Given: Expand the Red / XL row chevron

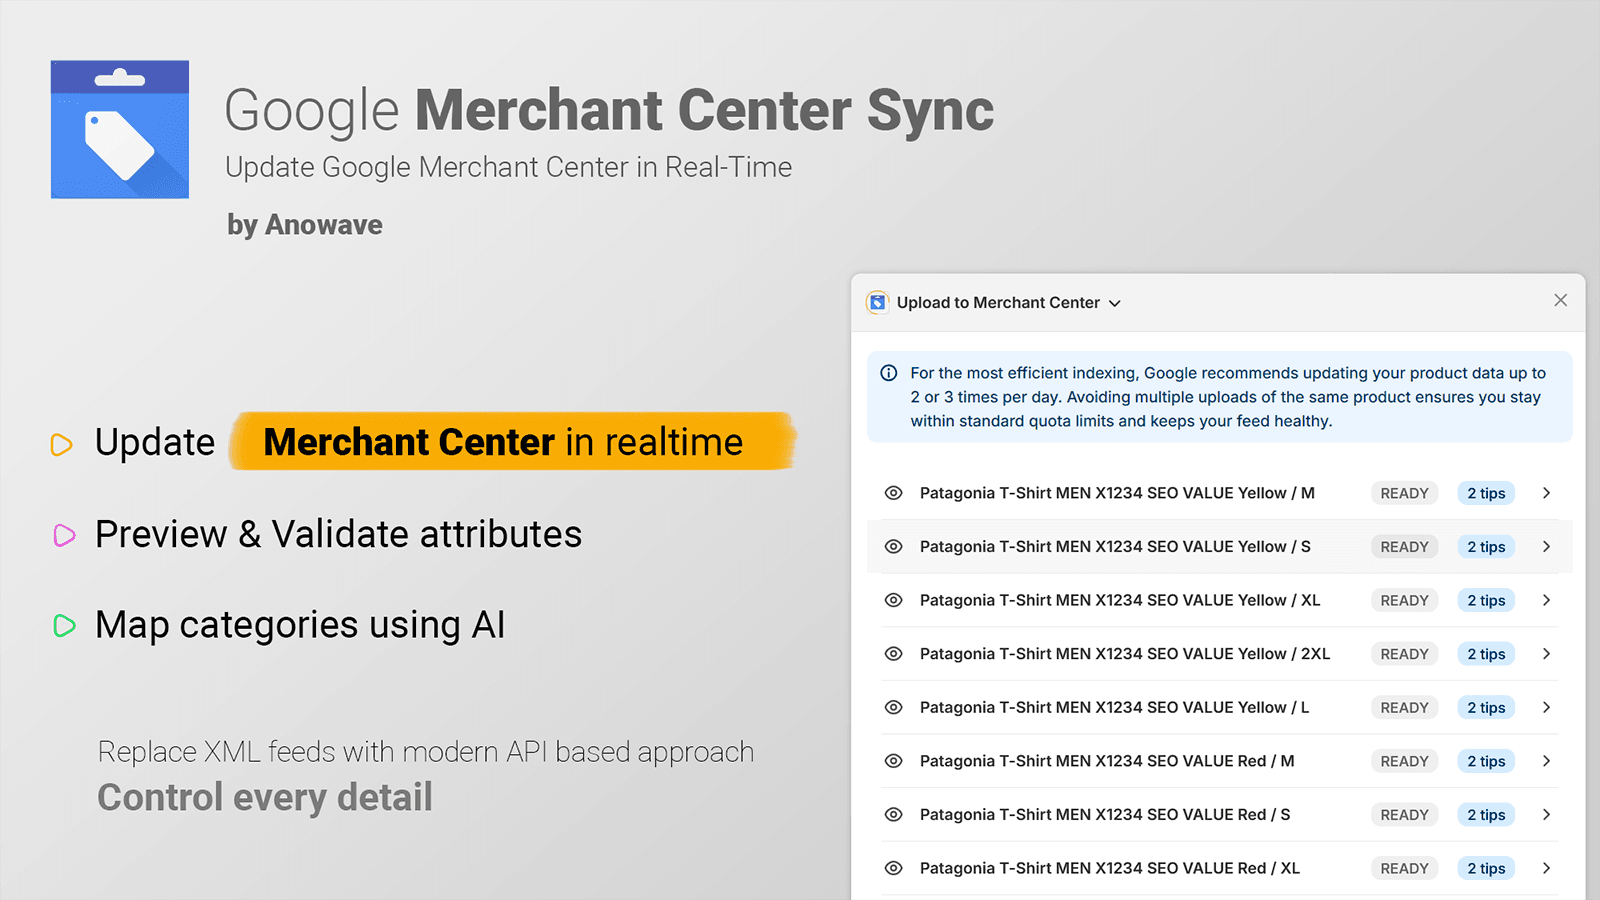Looking at the screenshot, I should 1546,868.
